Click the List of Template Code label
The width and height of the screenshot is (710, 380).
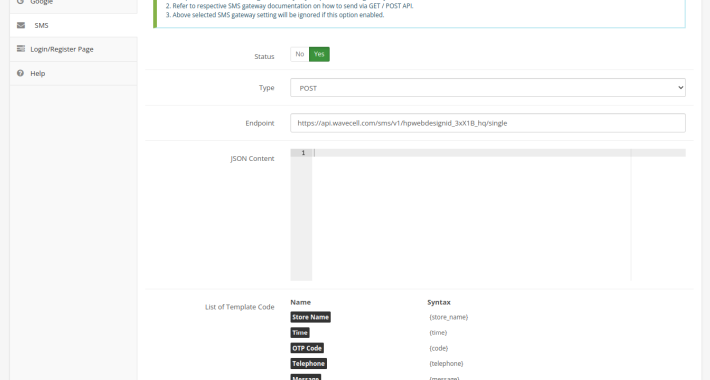tap(240, 307)
